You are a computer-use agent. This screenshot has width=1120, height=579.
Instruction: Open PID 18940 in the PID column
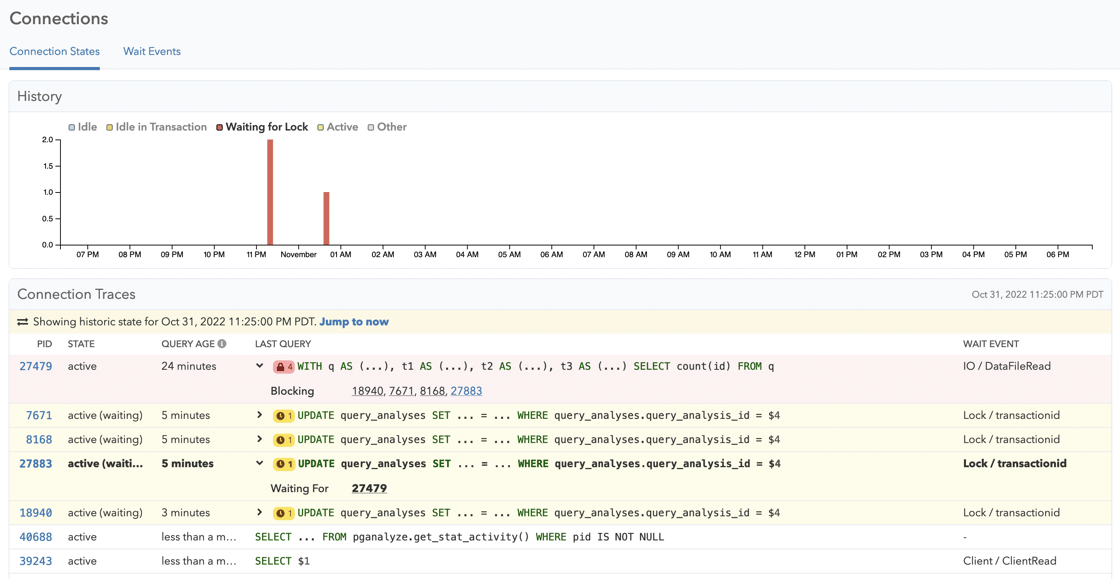click(36, 513)
